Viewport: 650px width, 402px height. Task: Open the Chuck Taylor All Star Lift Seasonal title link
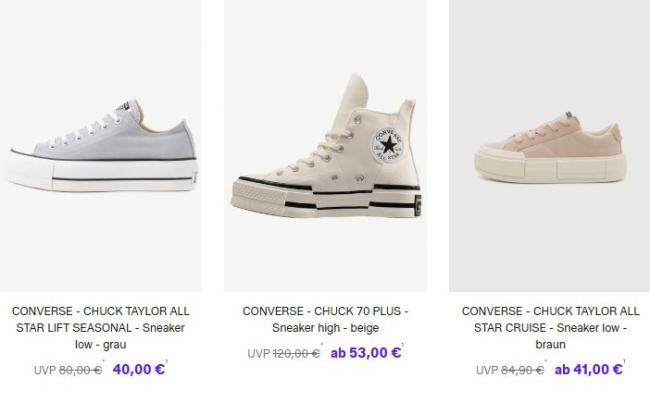pos(101,328)
